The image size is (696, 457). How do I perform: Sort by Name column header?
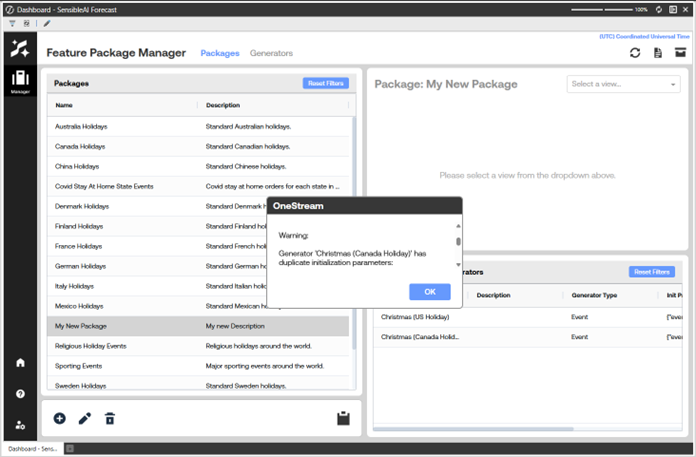(64, 105)
